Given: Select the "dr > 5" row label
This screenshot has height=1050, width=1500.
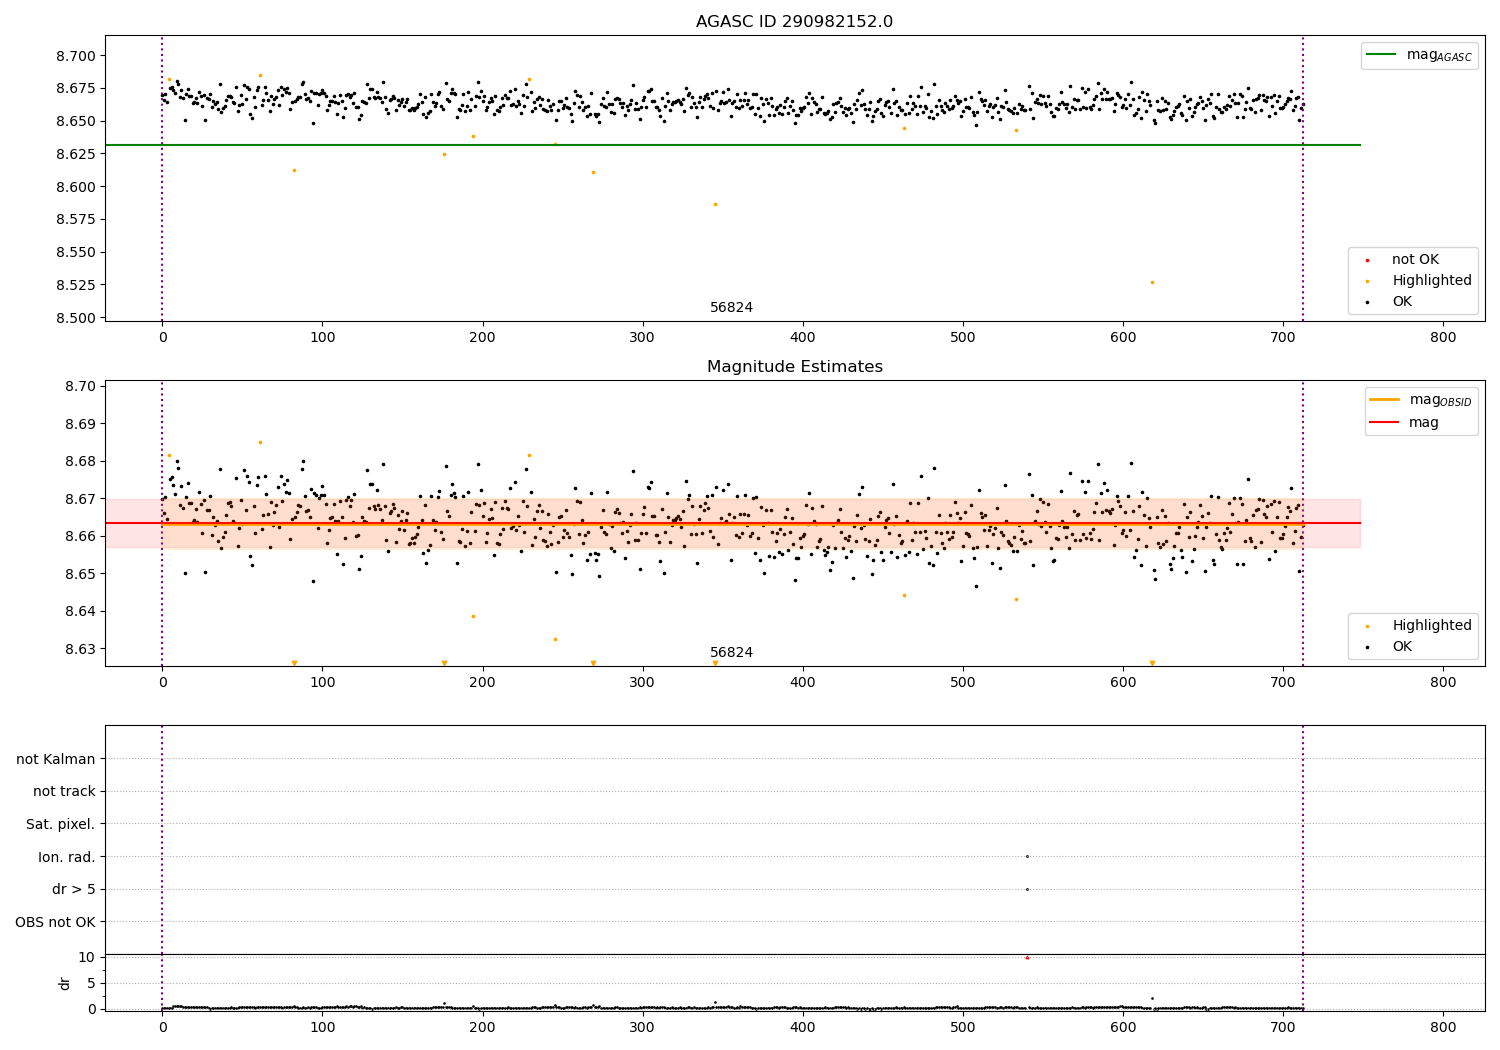Looking at the screenshot, I should [74, 890].
